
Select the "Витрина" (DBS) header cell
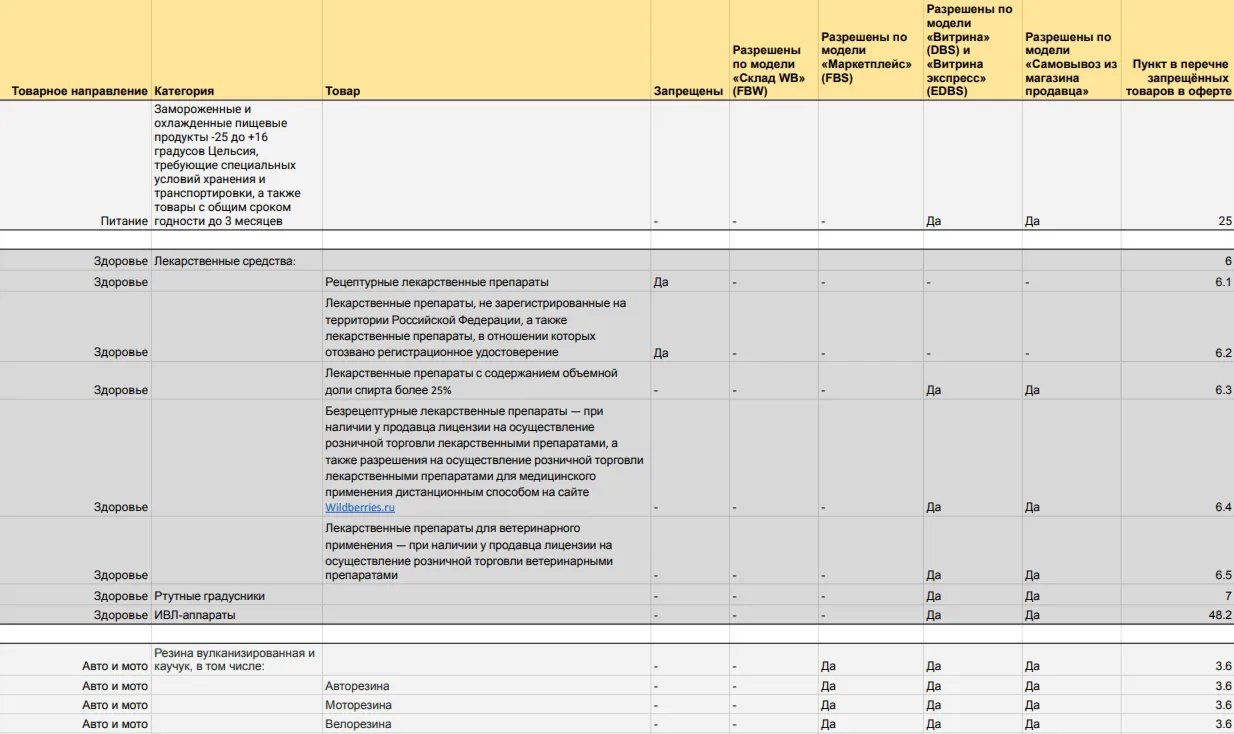(x=968, y=50)
